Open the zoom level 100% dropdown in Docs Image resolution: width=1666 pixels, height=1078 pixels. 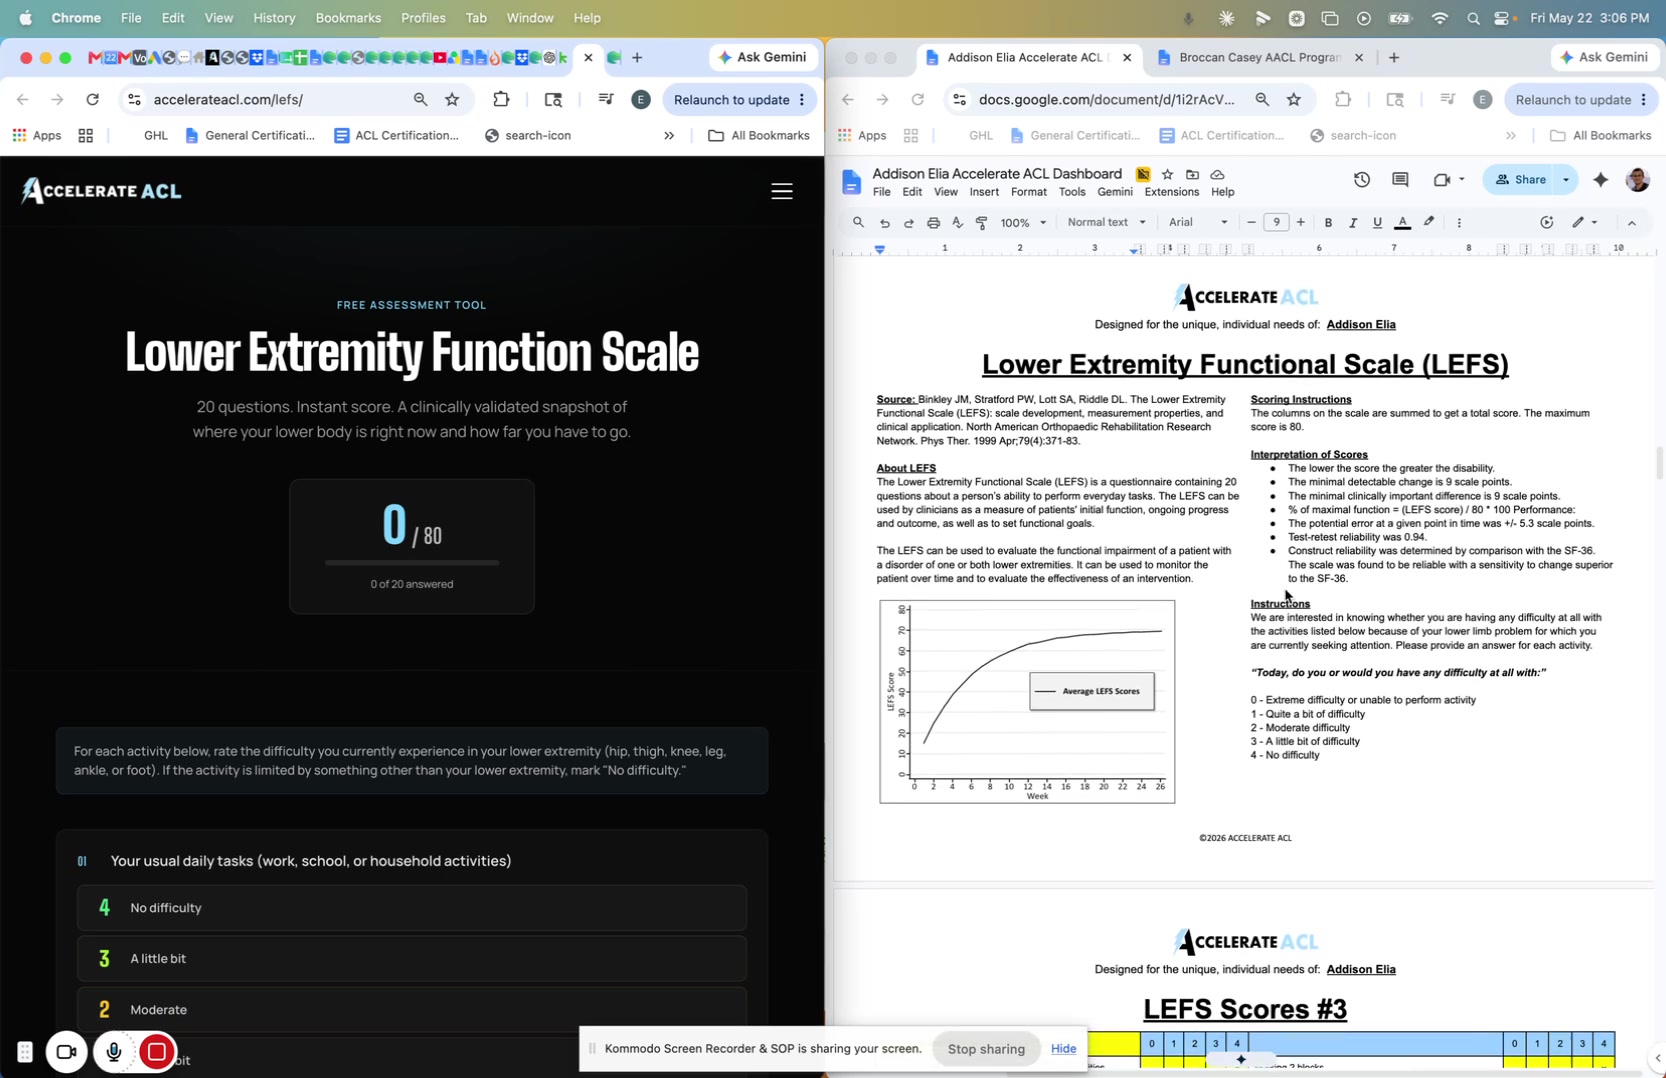1024,223
